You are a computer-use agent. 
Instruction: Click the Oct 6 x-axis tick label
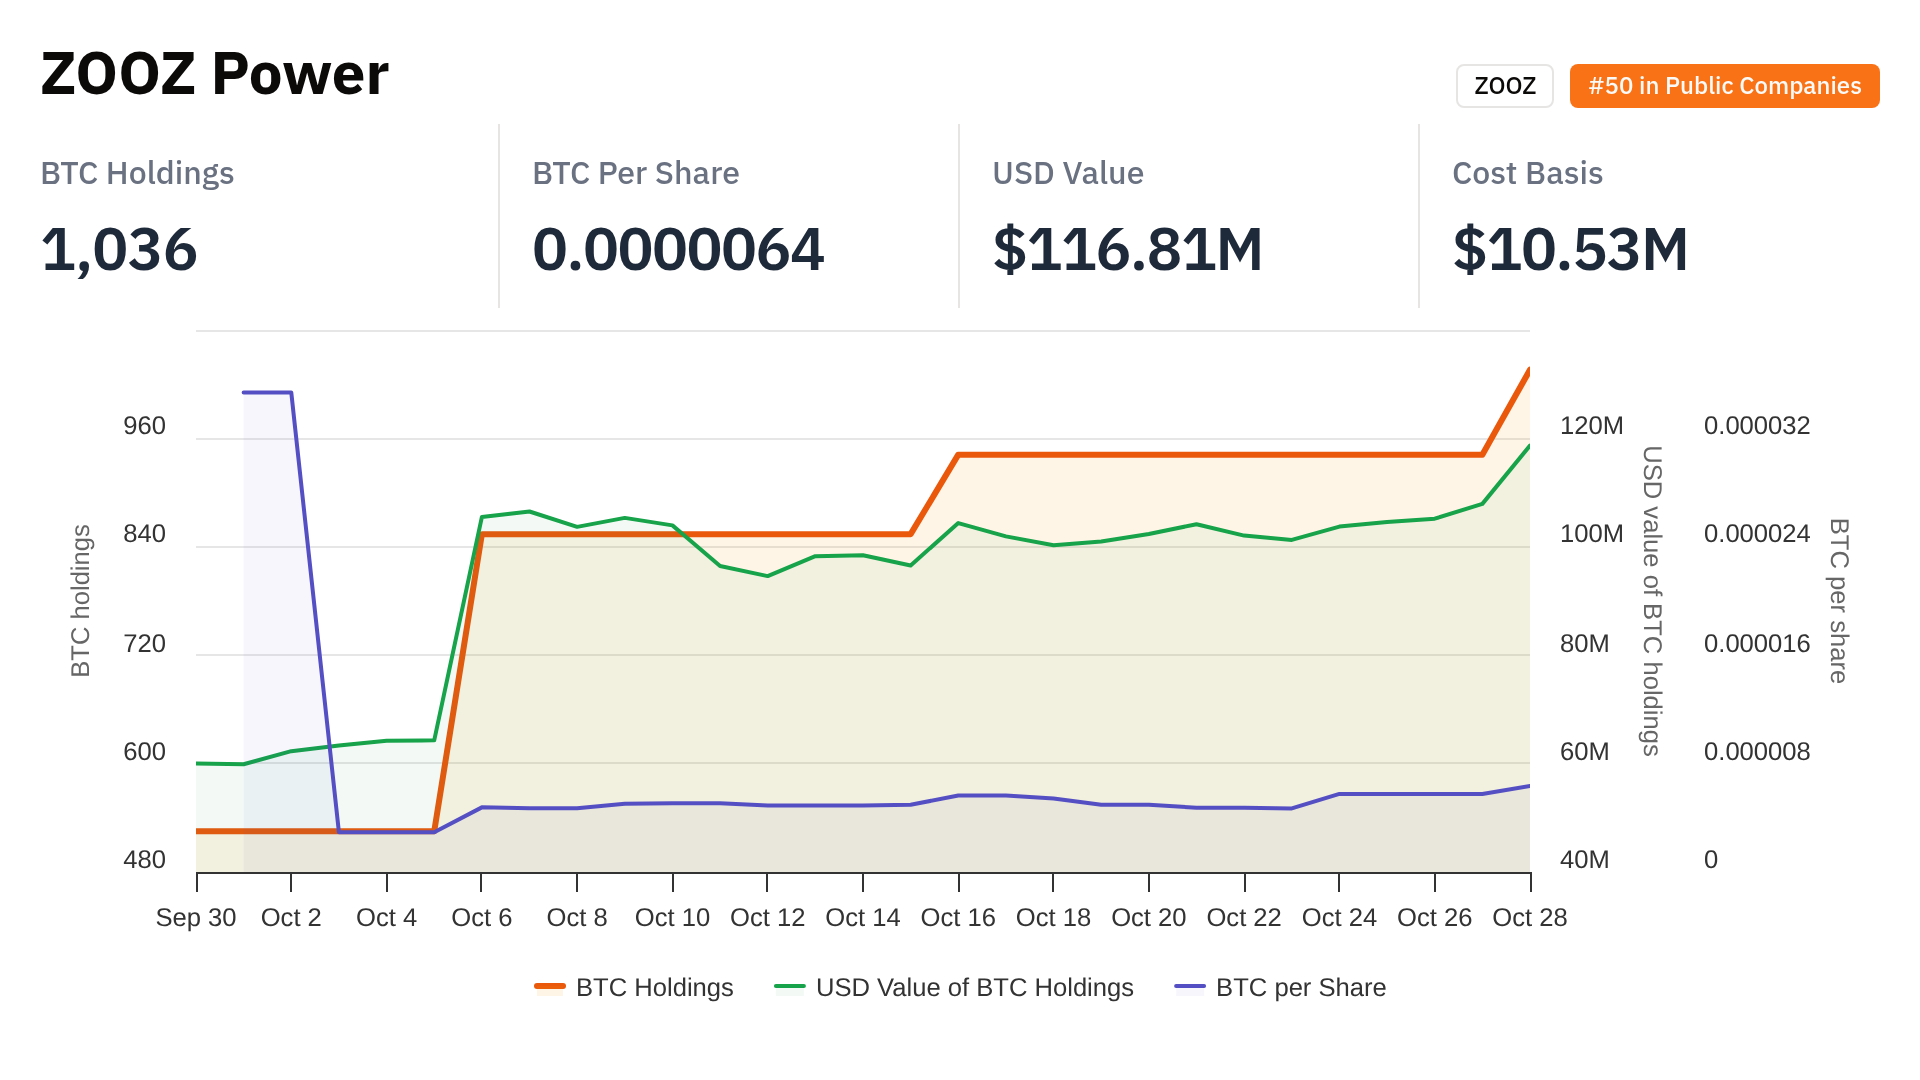[481, 917]
